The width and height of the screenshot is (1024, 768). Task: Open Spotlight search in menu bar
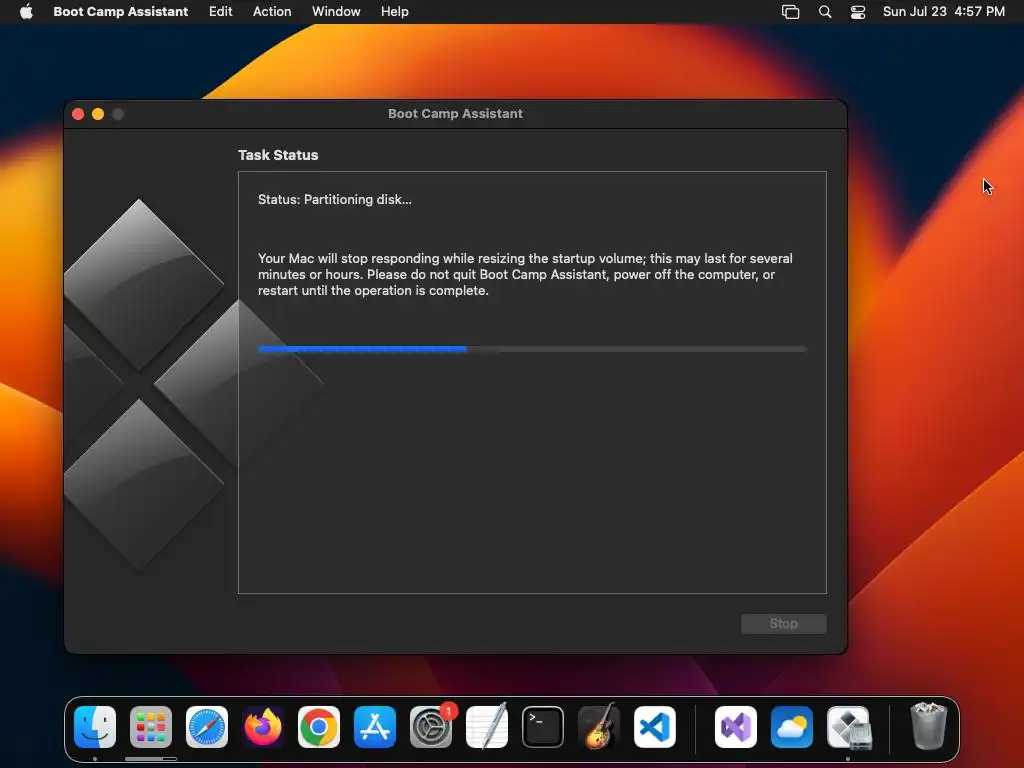(x=825, y=12)
